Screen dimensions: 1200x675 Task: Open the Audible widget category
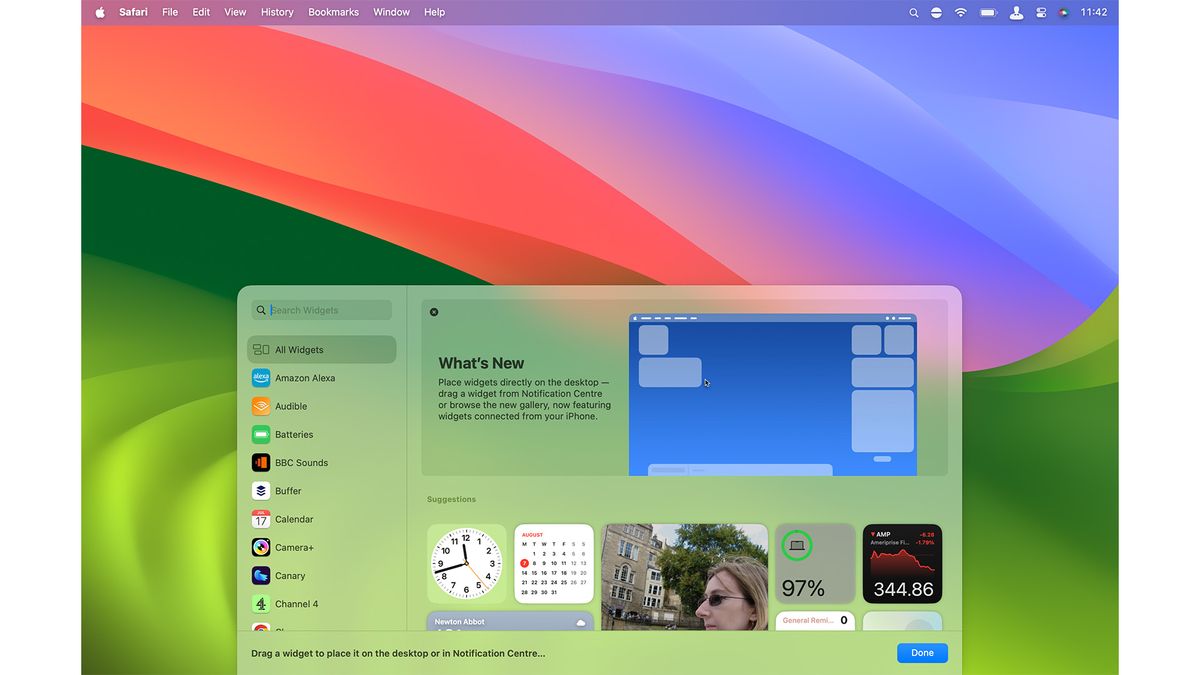point(291,406)
